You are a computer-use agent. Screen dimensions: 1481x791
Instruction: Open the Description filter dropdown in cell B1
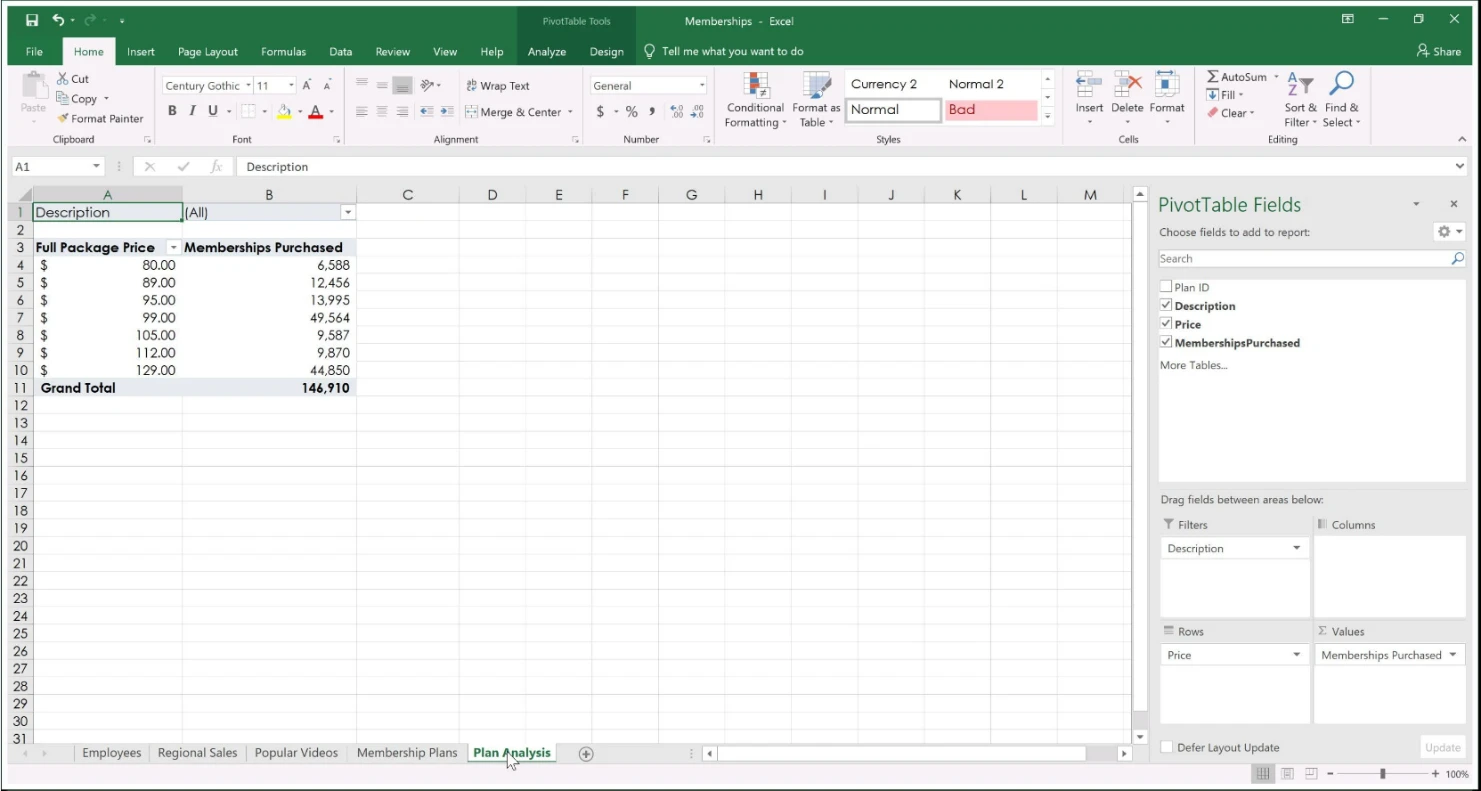pos(347,212)
